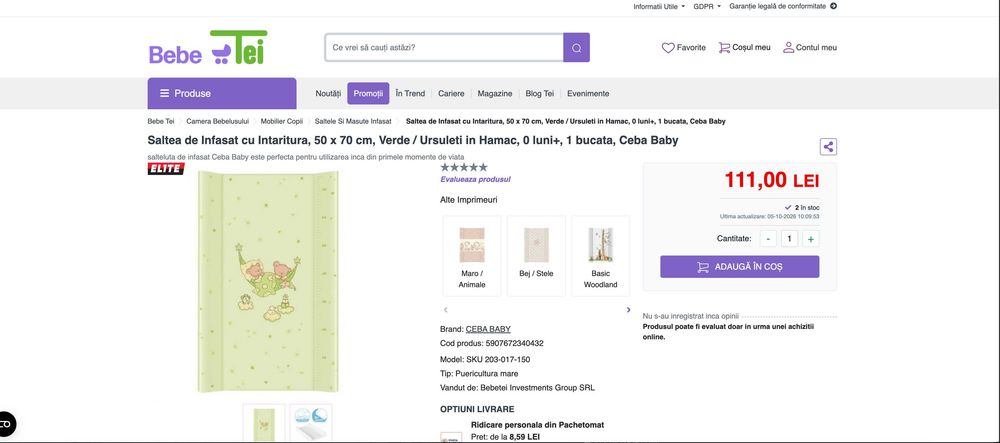Expand GDPR dropdown

pyautogui.click(x=707, y=6)
